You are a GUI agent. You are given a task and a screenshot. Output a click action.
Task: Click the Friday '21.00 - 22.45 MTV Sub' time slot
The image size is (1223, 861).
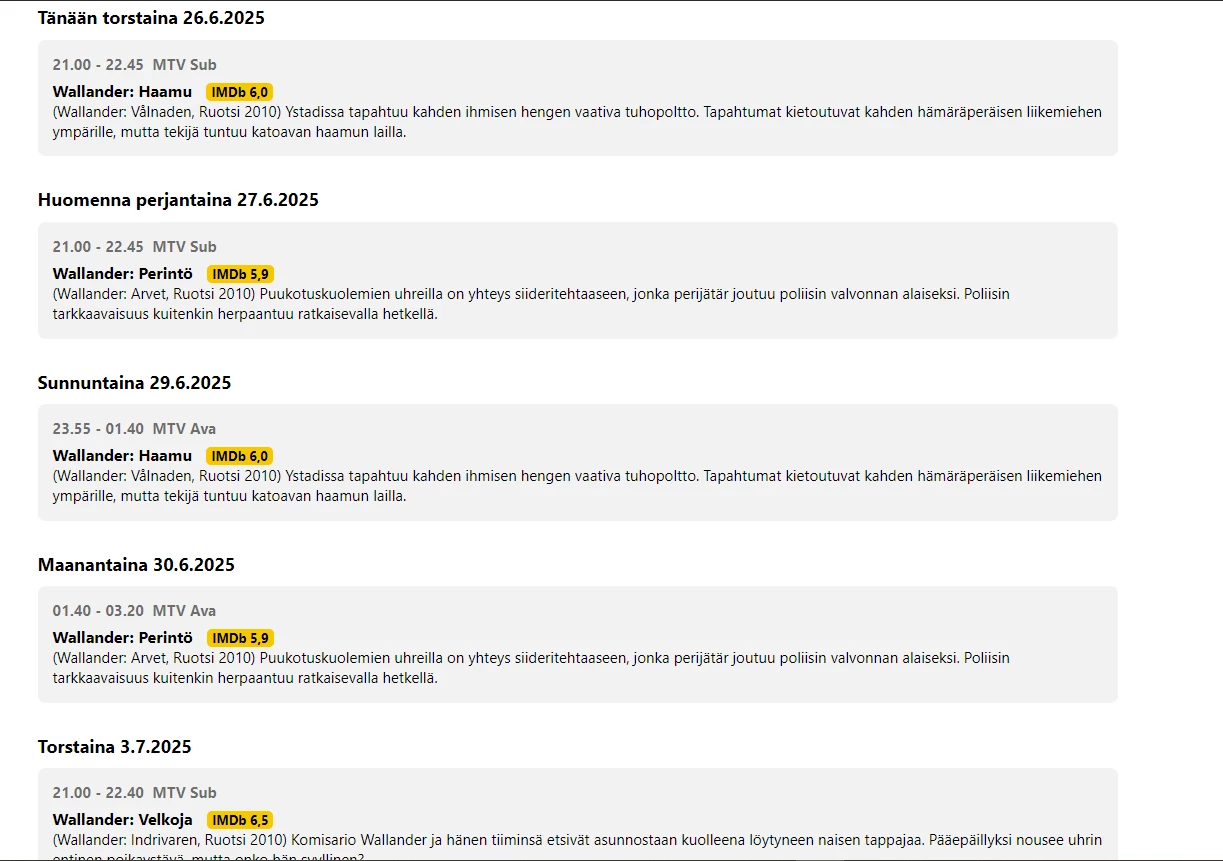(134, 247)
